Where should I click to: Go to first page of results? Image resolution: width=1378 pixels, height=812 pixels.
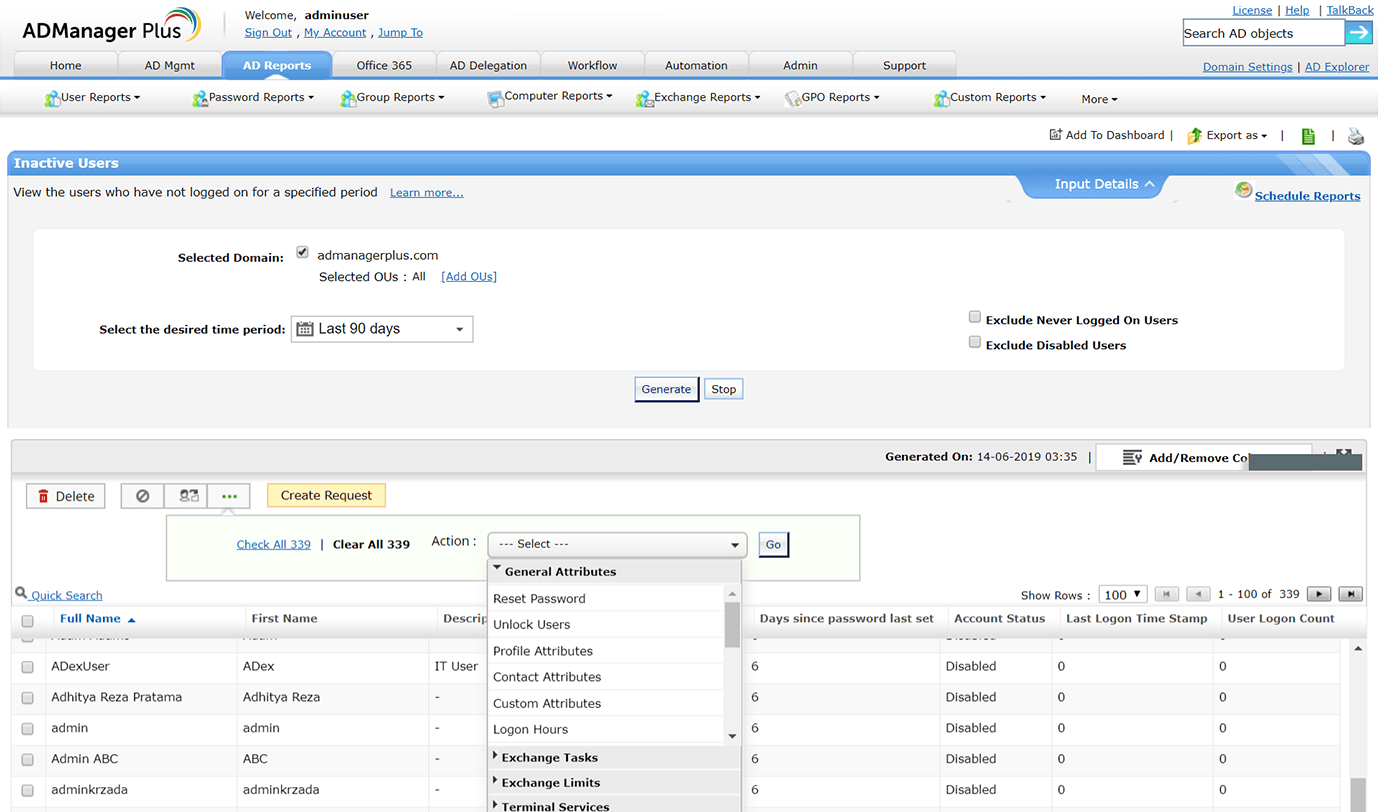(x=1166, y=594)
